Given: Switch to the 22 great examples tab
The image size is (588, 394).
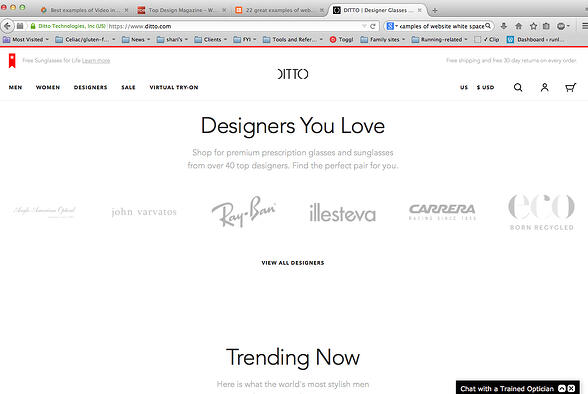Looking at the screenshot, I should coord(279,10).
